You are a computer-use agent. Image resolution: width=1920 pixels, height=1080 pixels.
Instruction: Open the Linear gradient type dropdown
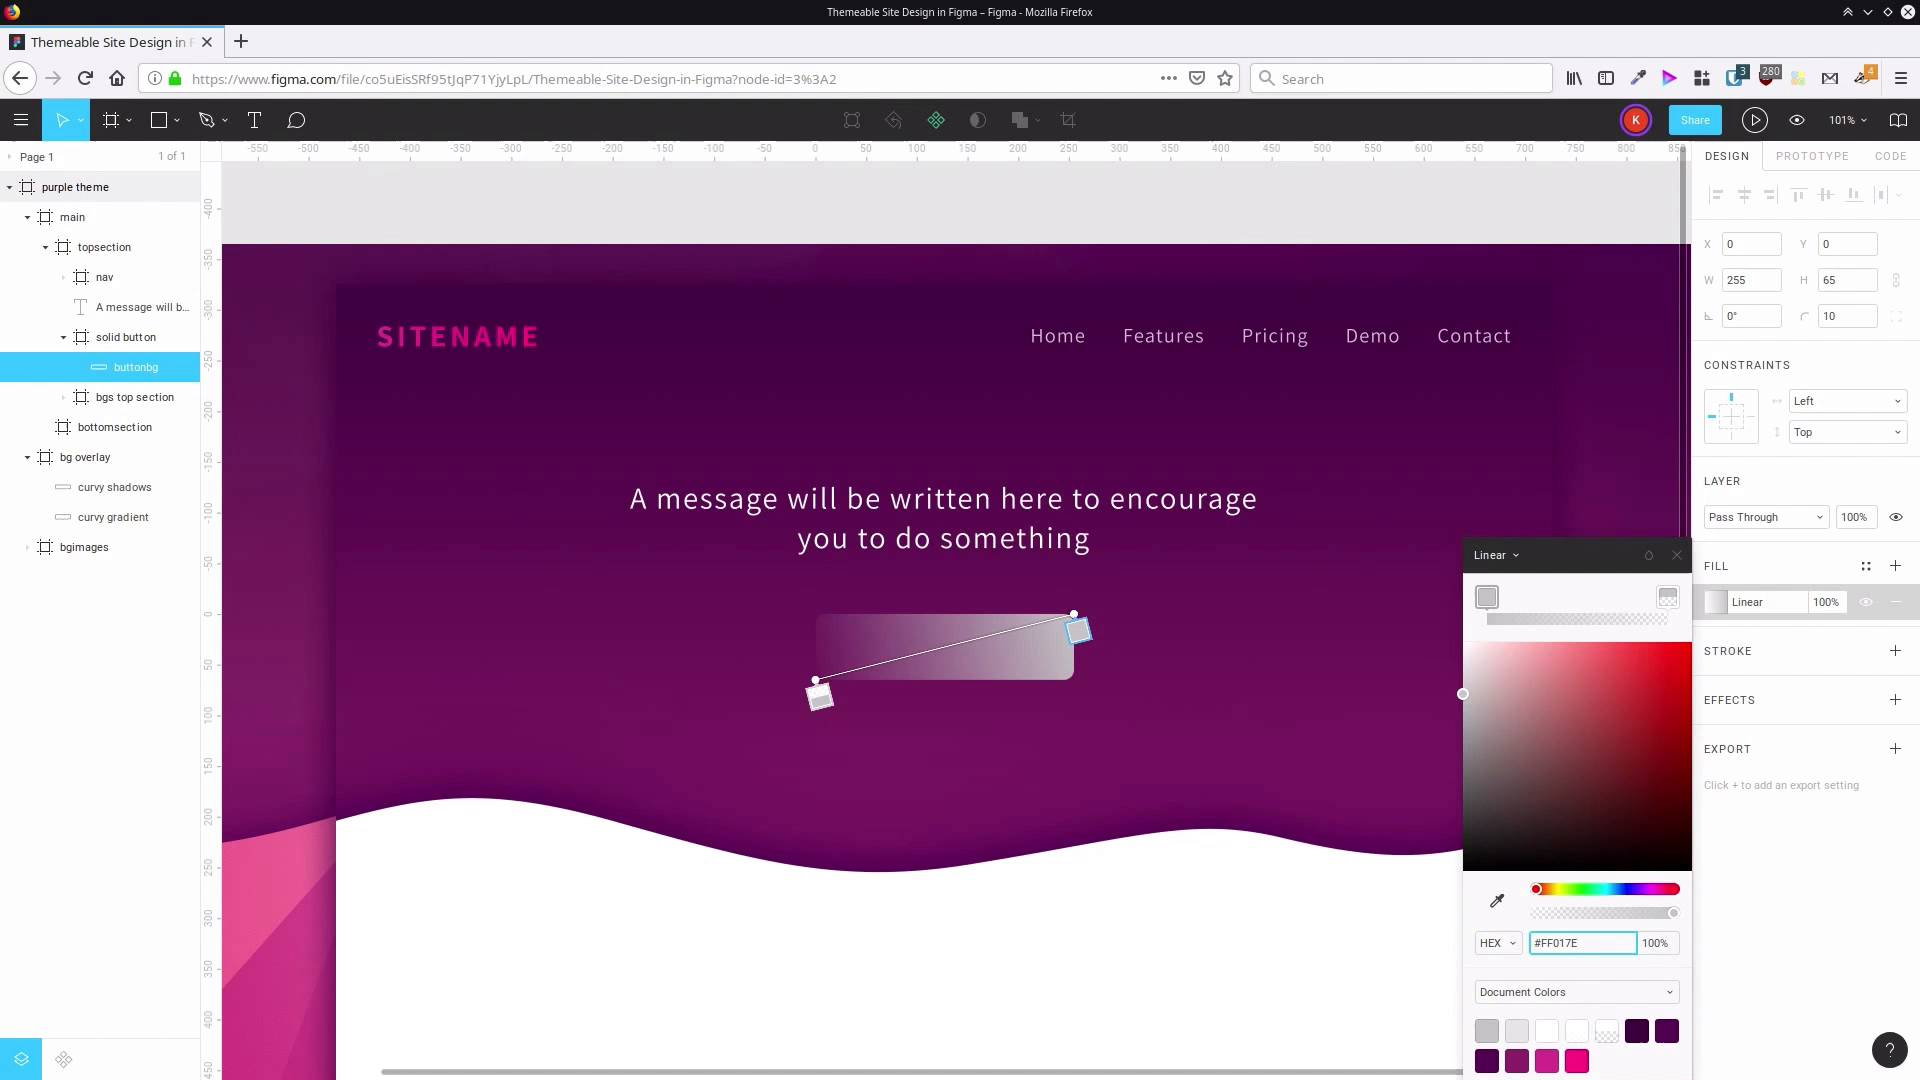click(x=1496, y=555)
